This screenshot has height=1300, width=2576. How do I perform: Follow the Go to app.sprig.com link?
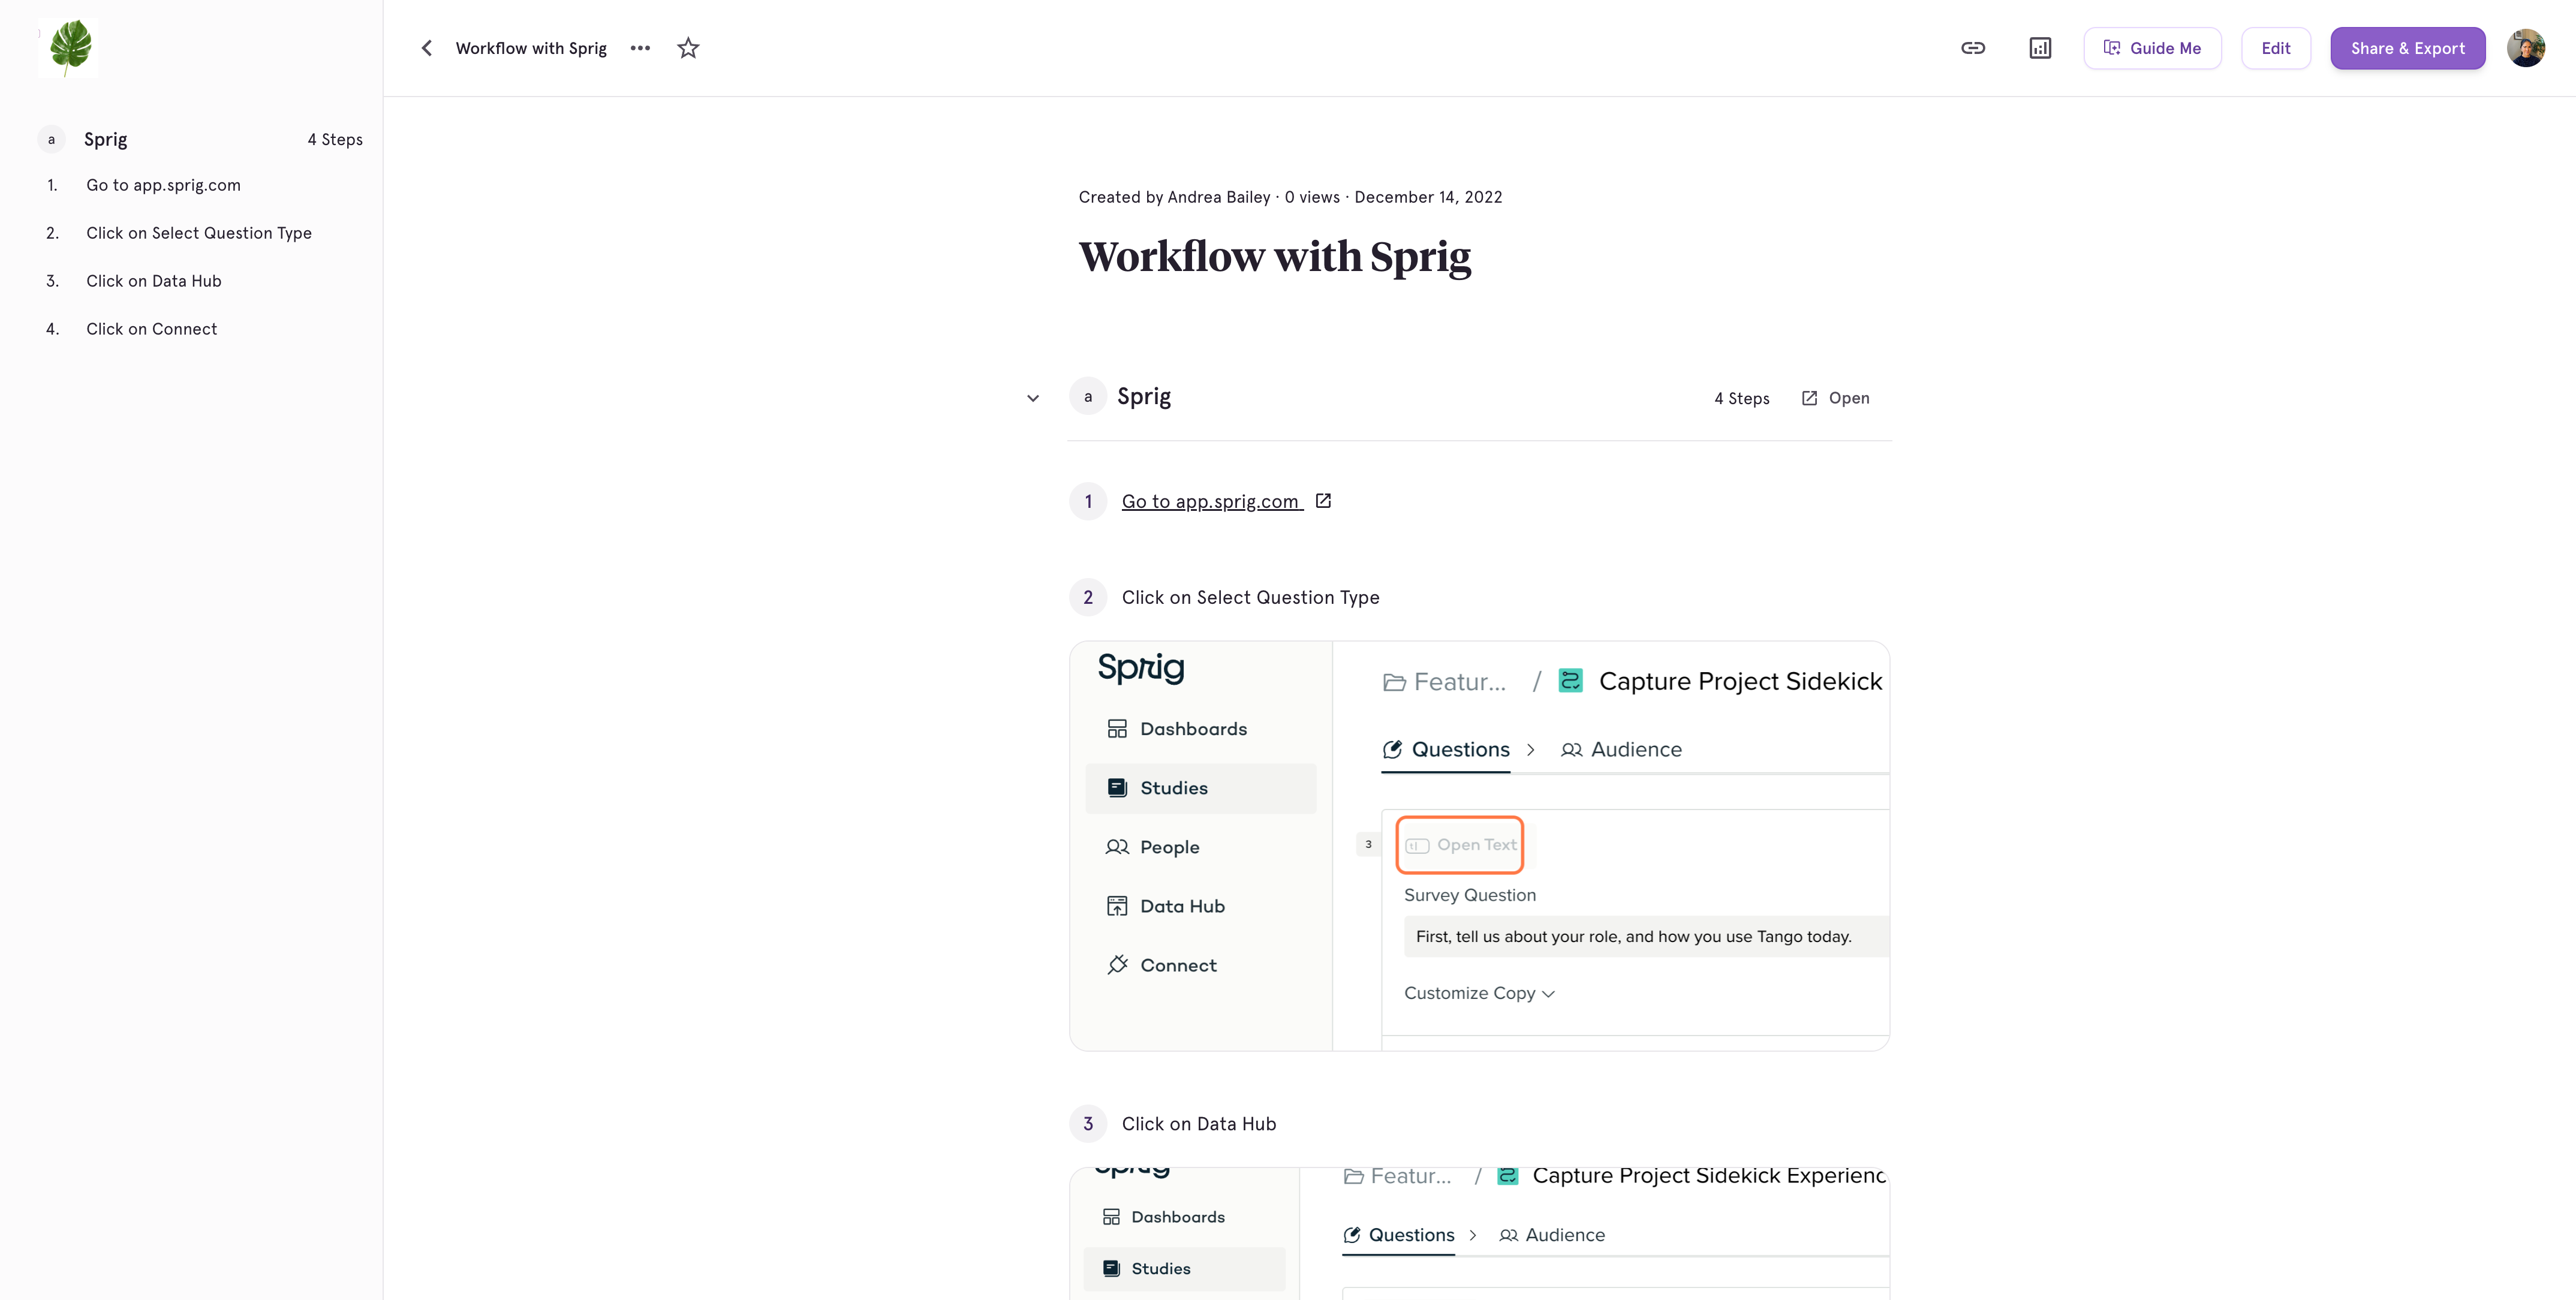(1211, 501)
